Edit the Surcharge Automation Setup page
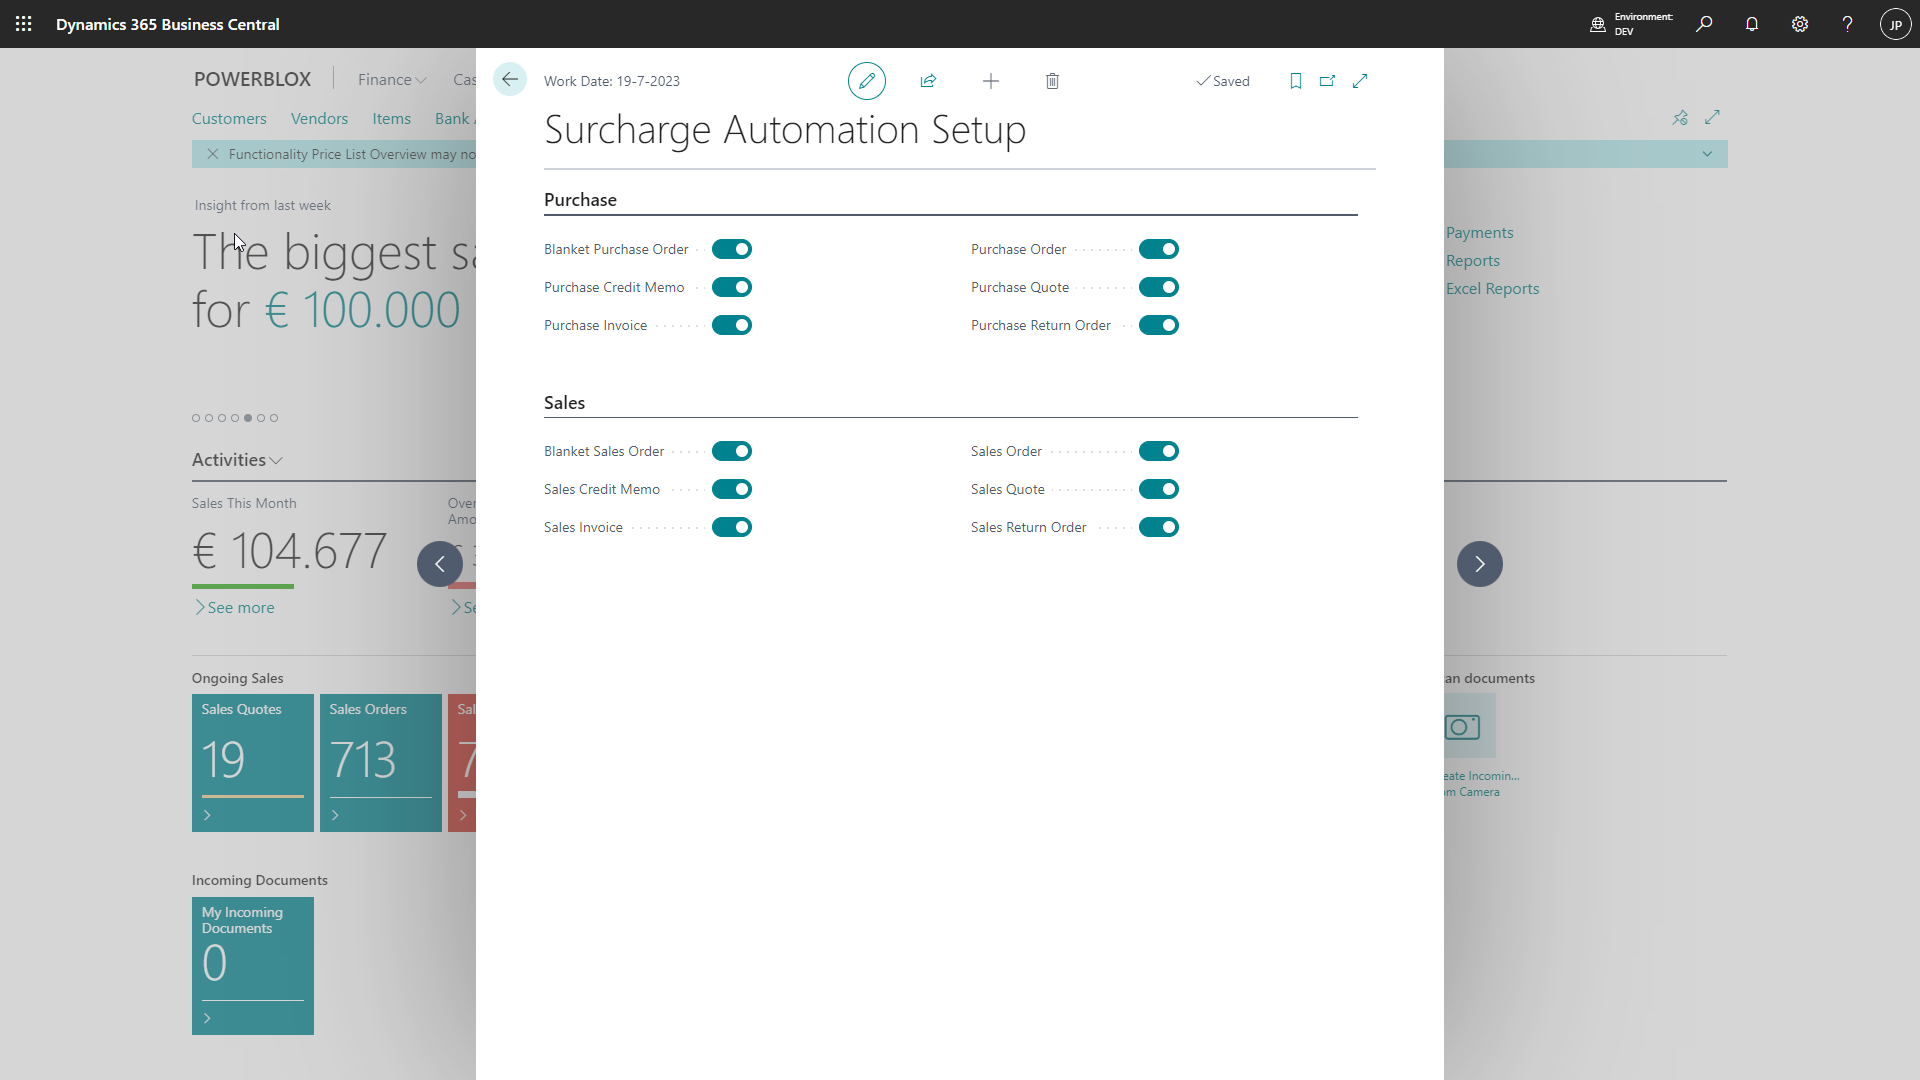This screenshot has height=1080, width=1920. coord(866,81)
